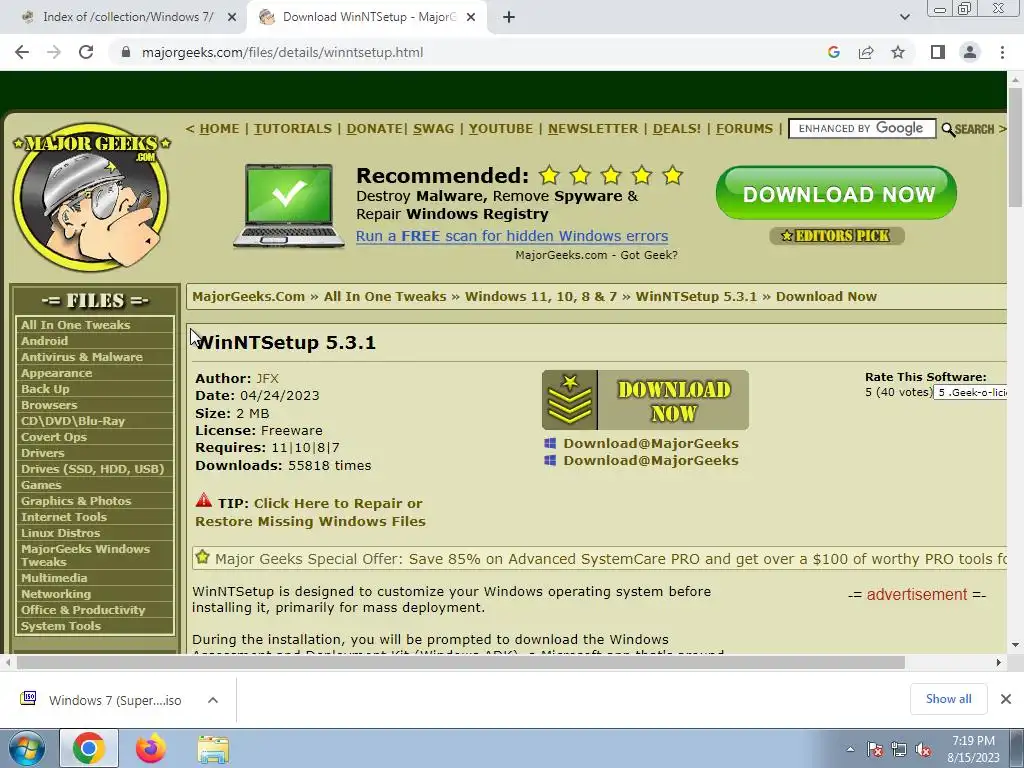Click scroll-right arrow on horizontal scrollbar
Image resolution: width=1024 pixels, height=768 pixels.
tap(998, 662)
